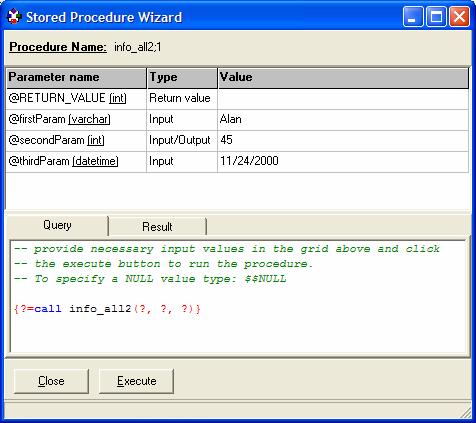Switch to the Result tab

157,227
